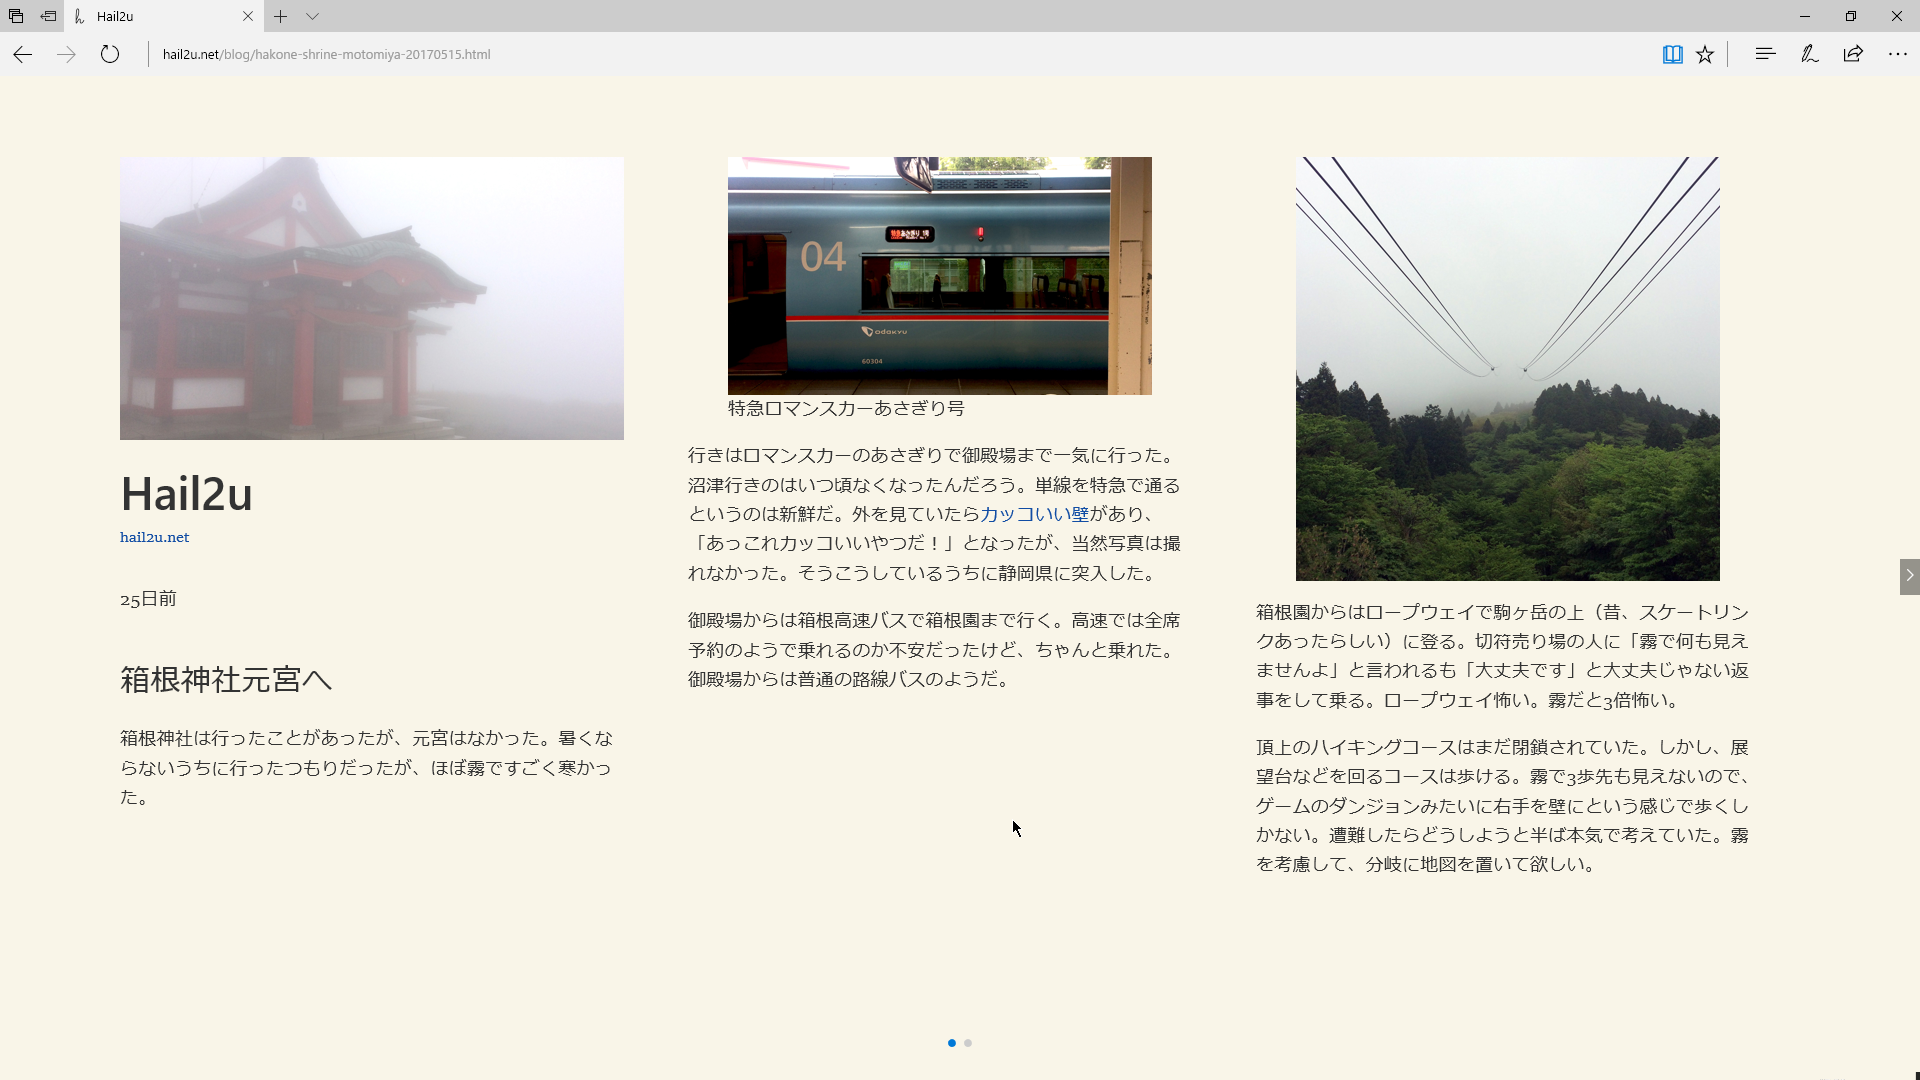Switch to the Hail2u tab

click(160, 16)
